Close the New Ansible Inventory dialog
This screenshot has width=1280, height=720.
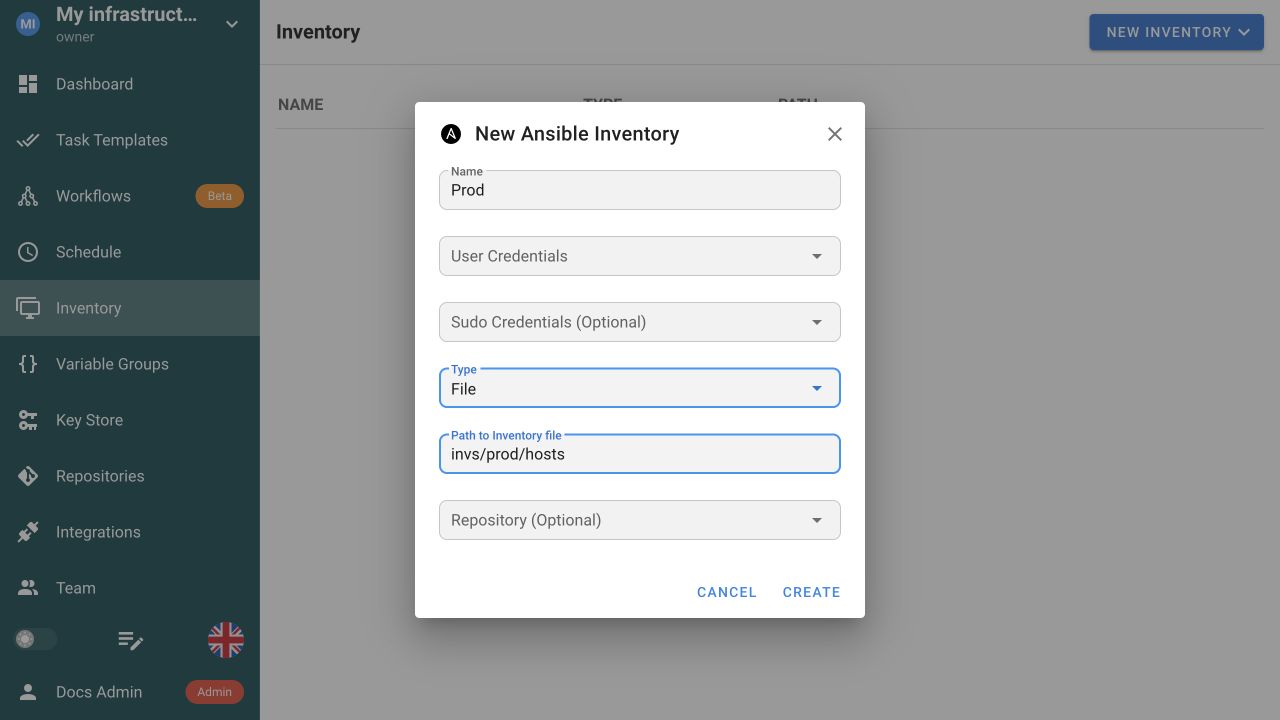(835, 134)
